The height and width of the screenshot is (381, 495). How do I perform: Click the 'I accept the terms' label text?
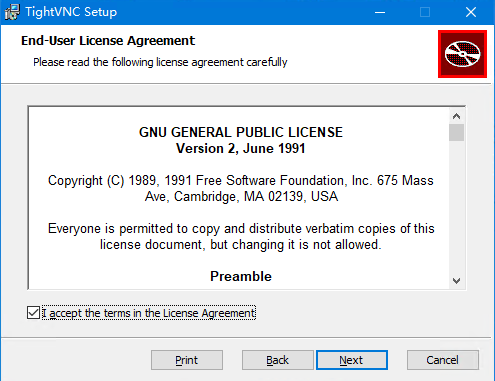pos(149,313)
